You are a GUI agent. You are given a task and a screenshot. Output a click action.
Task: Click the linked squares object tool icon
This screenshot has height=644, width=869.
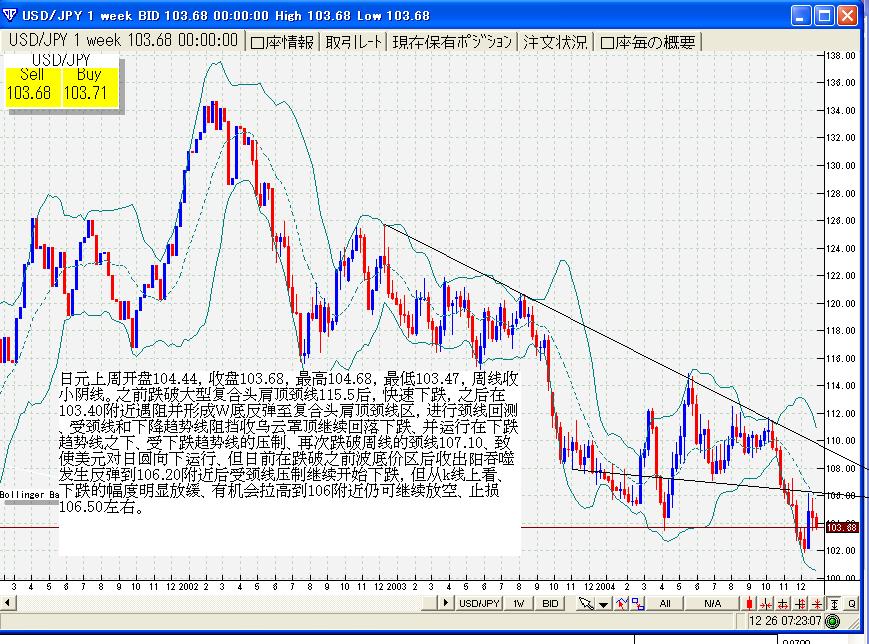tap(638, 604)
